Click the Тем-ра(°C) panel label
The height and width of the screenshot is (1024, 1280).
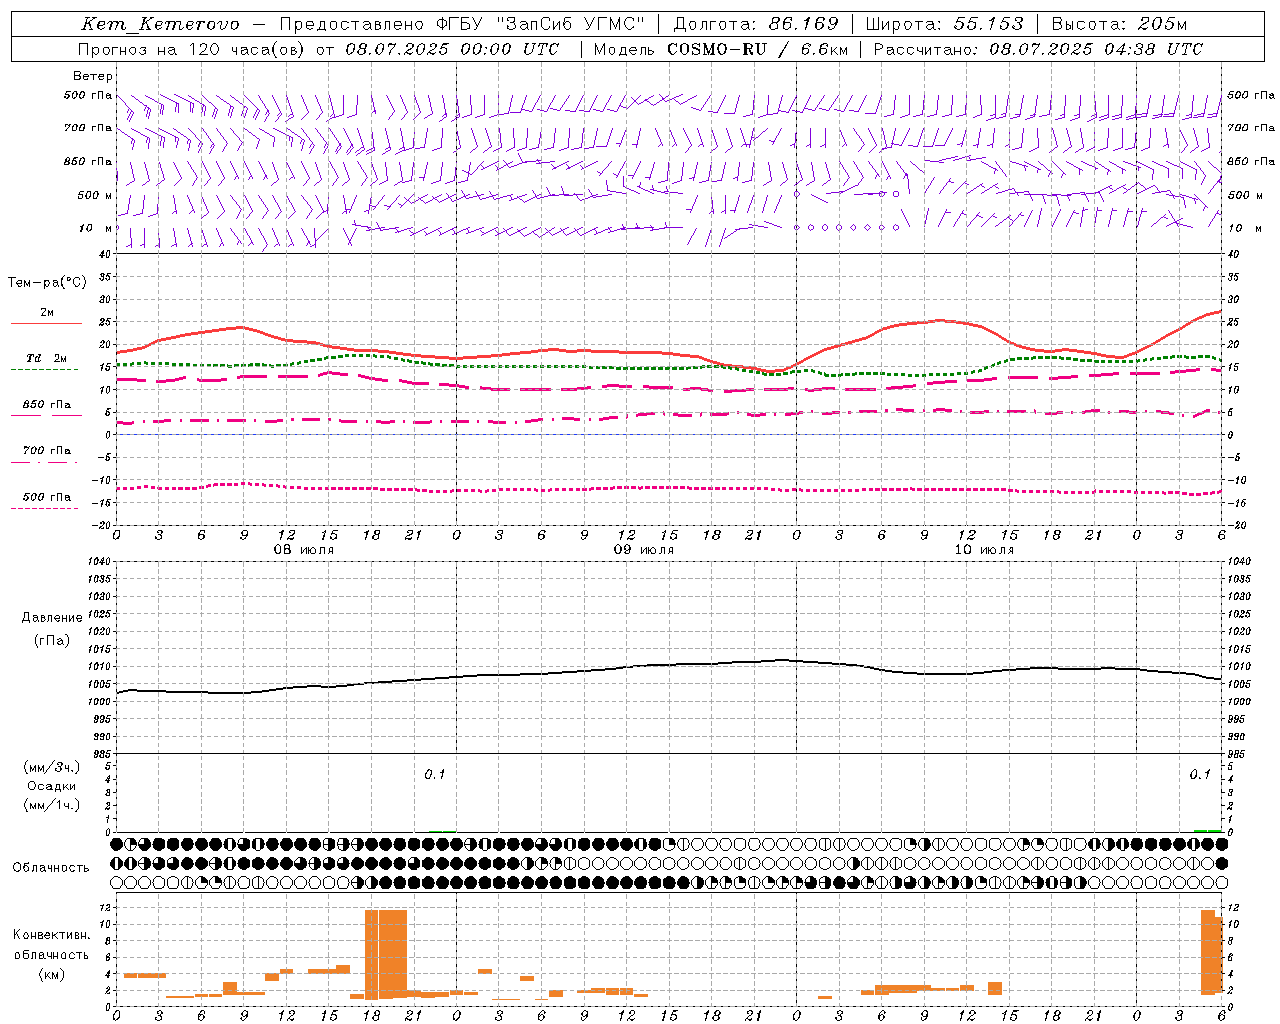47,283
